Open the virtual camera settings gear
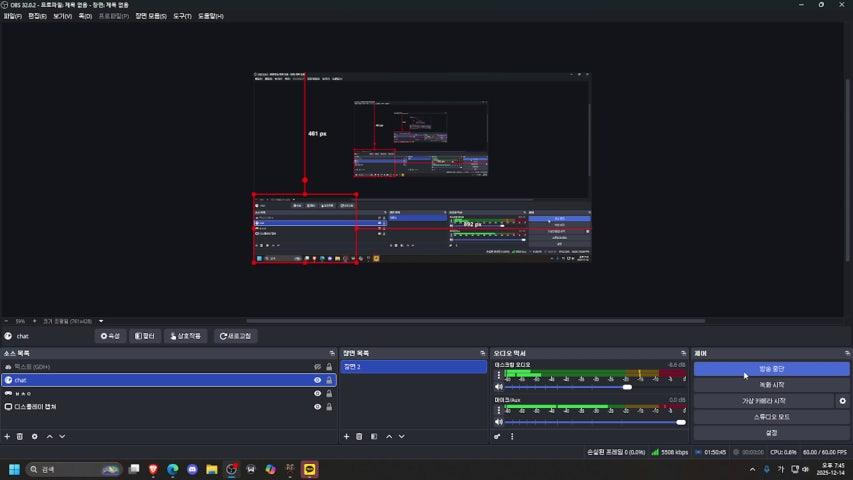This screenshot has width=853, height=480. (842, 401)
